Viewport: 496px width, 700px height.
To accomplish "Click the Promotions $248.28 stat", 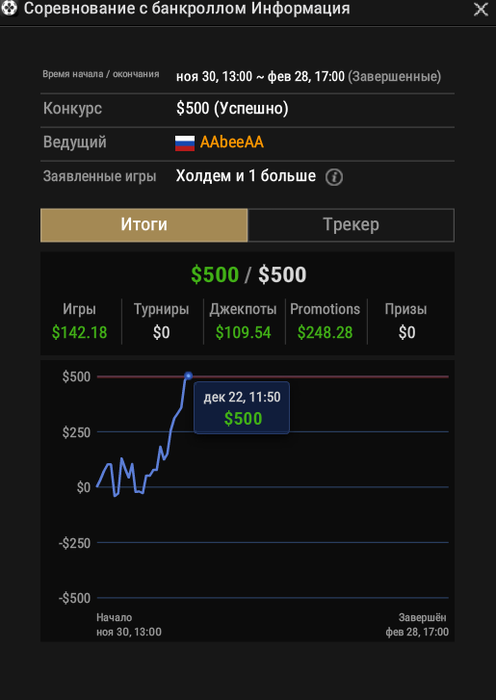I will (x=325, y=321).
